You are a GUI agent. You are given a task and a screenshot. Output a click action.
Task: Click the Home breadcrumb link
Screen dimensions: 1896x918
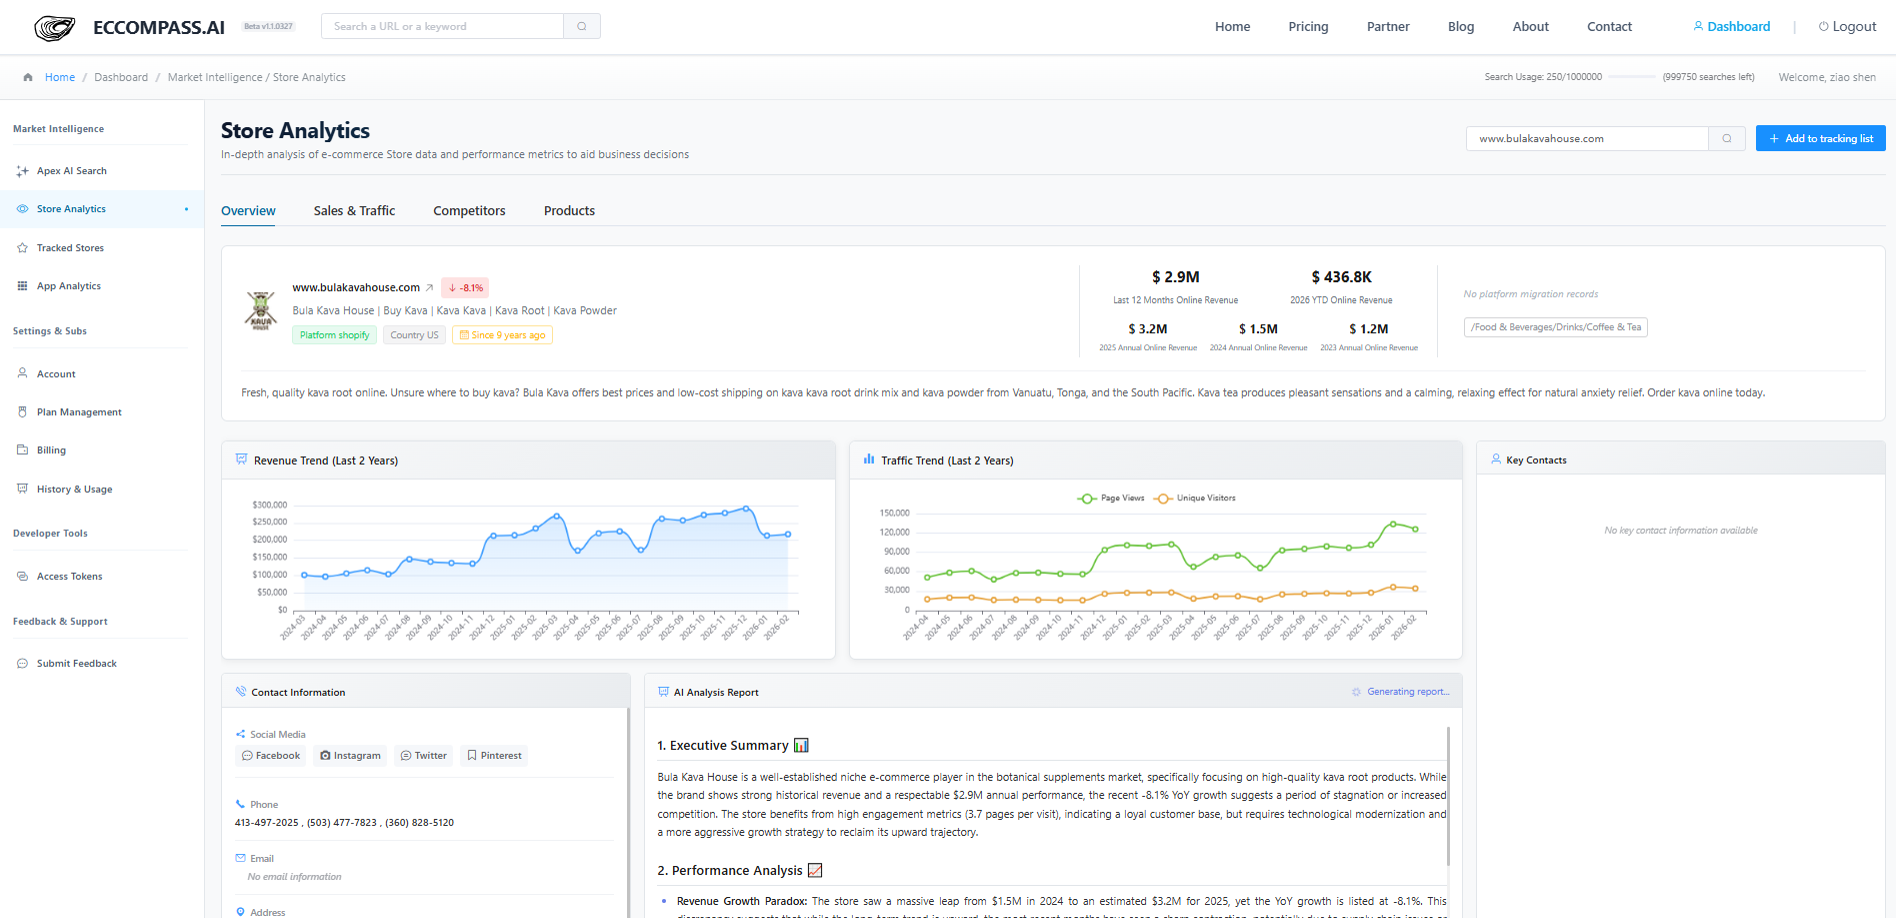[60, 77]
